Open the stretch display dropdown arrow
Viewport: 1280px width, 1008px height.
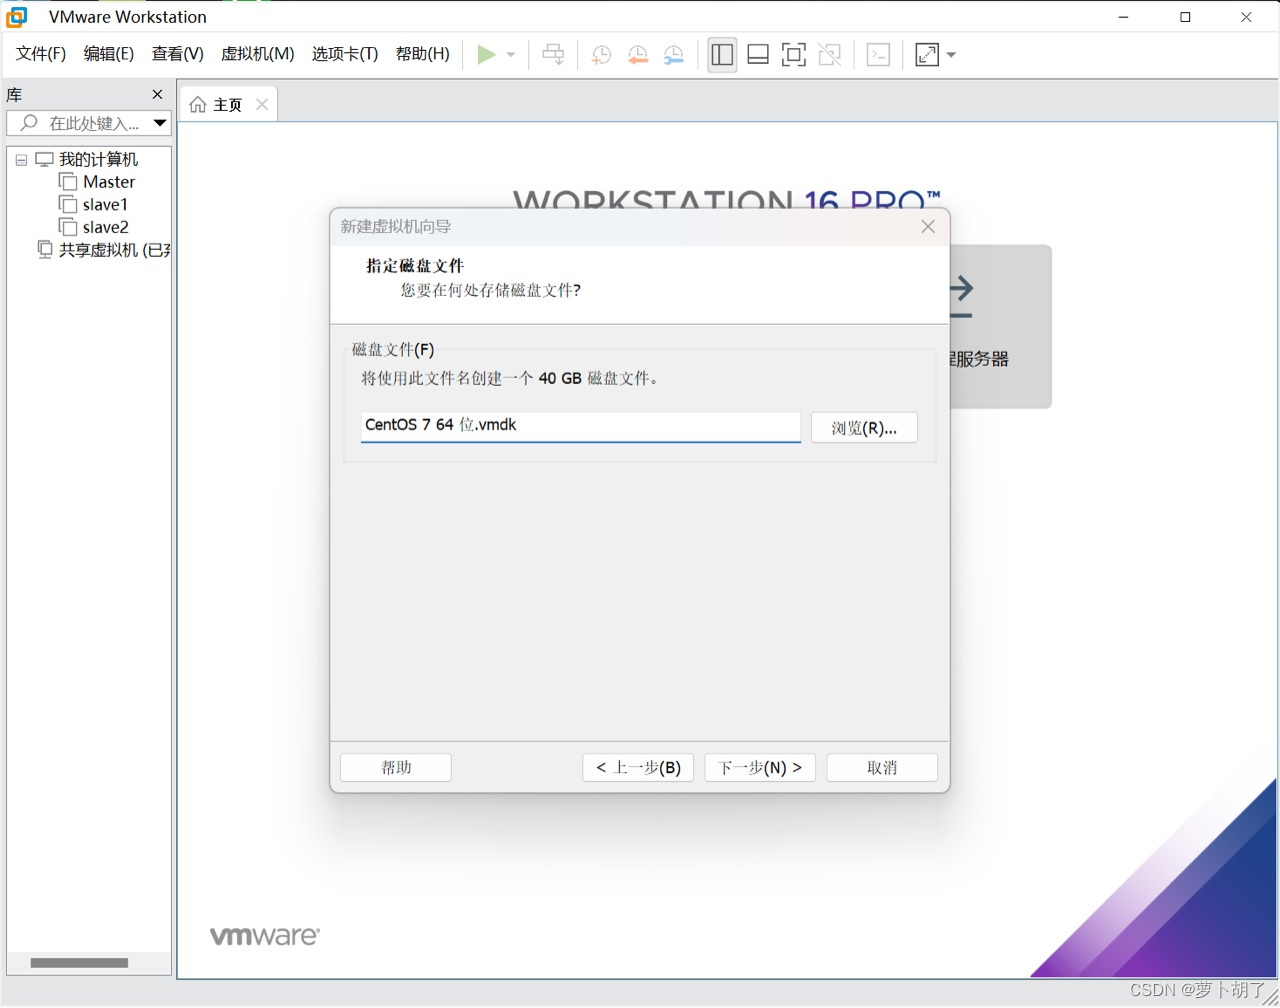point(951,55)
